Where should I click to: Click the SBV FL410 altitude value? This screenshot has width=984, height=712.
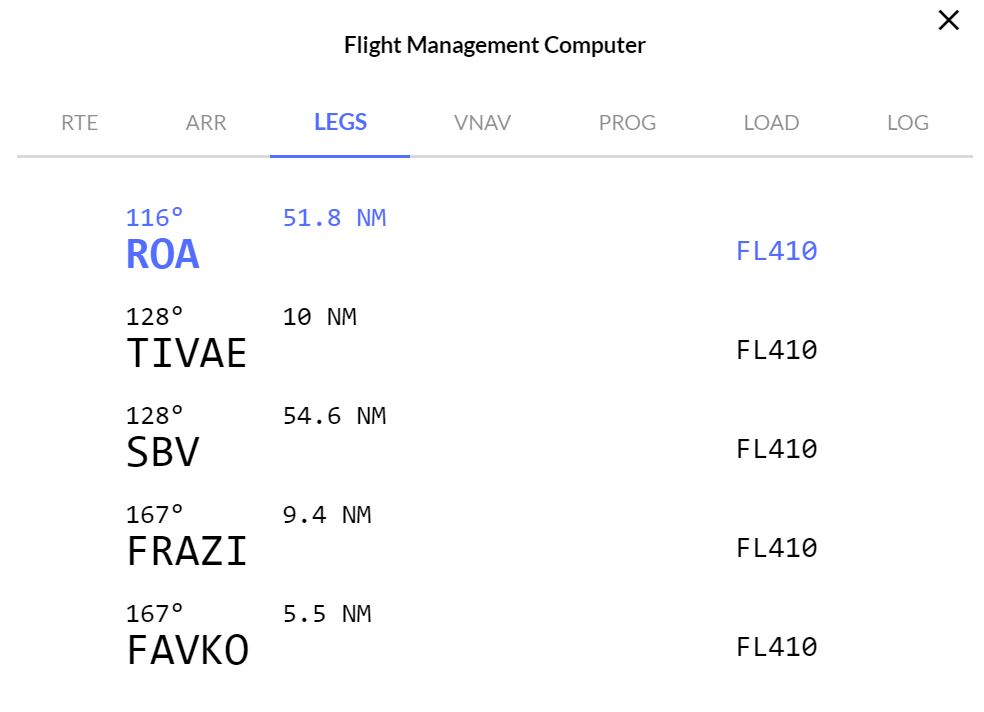(776, 449)
